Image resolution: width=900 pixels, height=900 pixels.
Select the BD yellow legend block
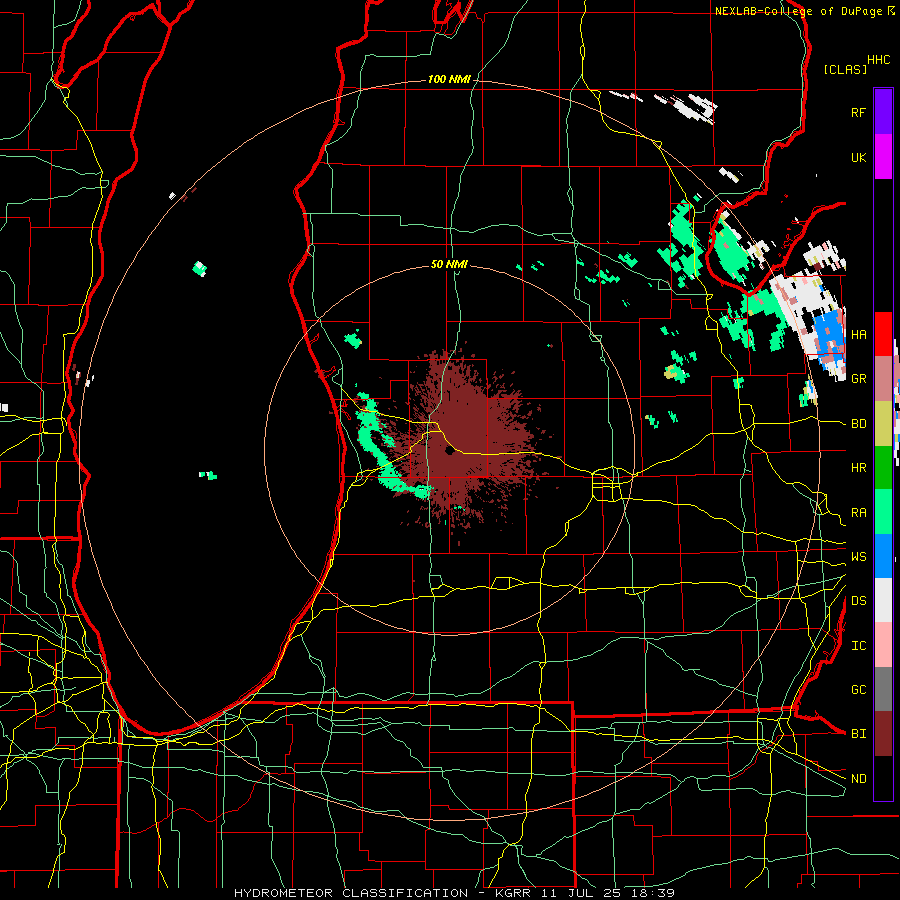[x=883, y=424]
